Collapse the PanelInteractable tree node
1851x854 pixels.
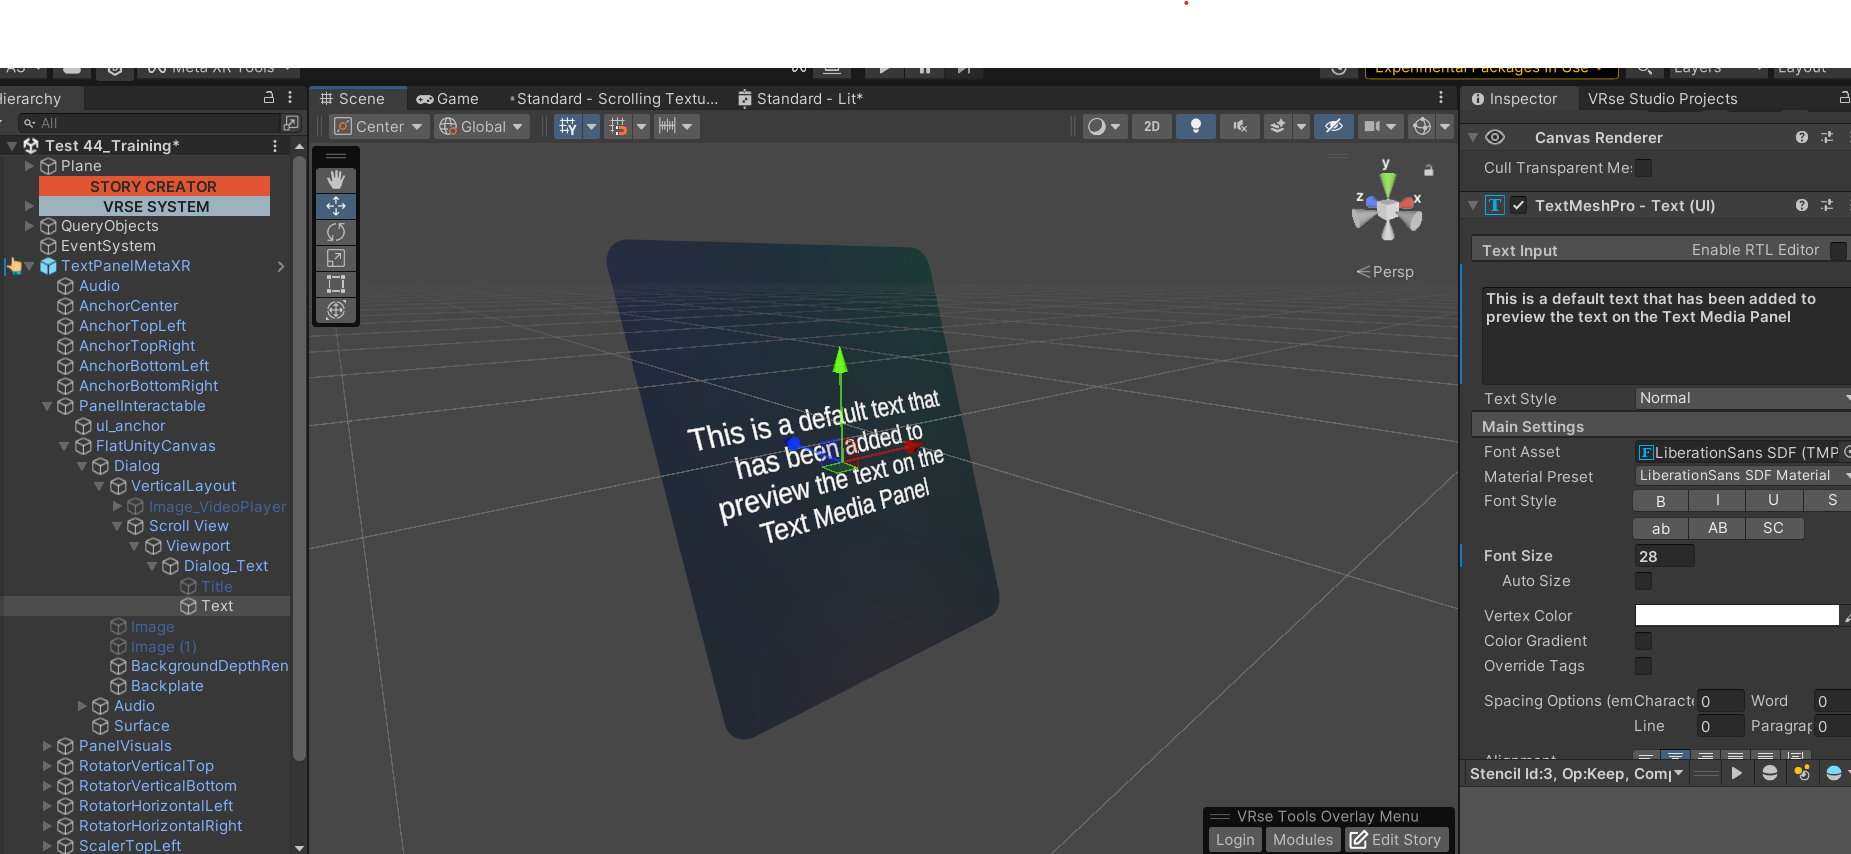pos(47,406)
